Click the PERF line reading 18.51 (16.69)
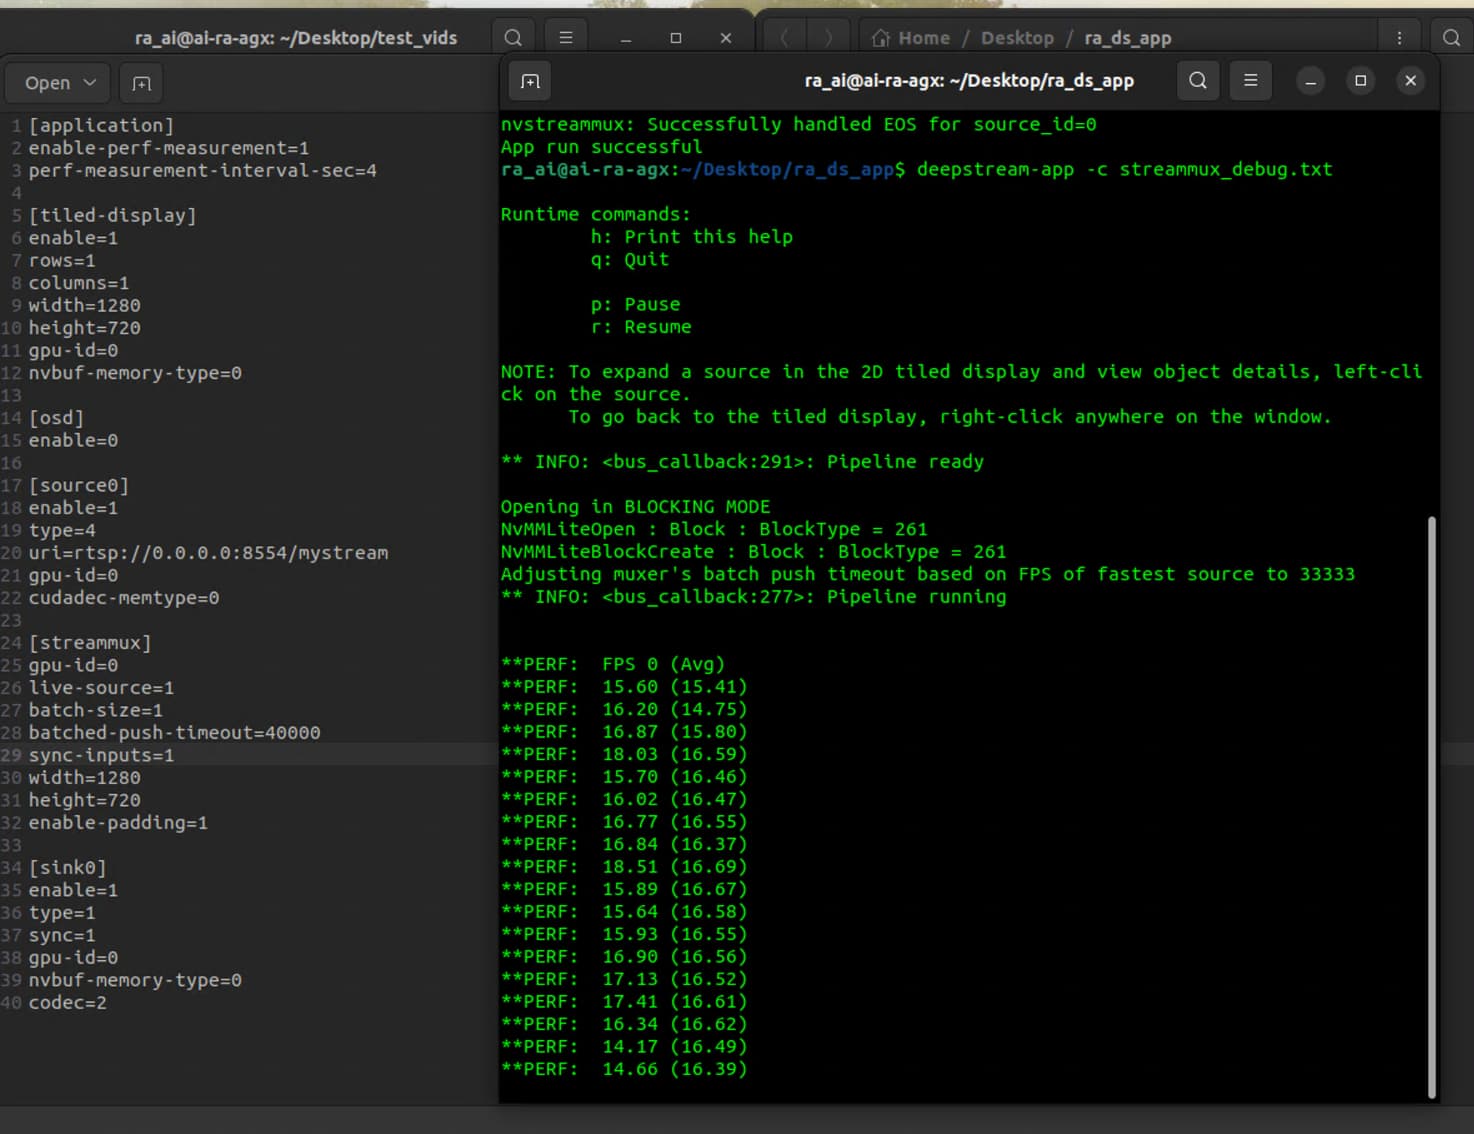 coord(624,866)
